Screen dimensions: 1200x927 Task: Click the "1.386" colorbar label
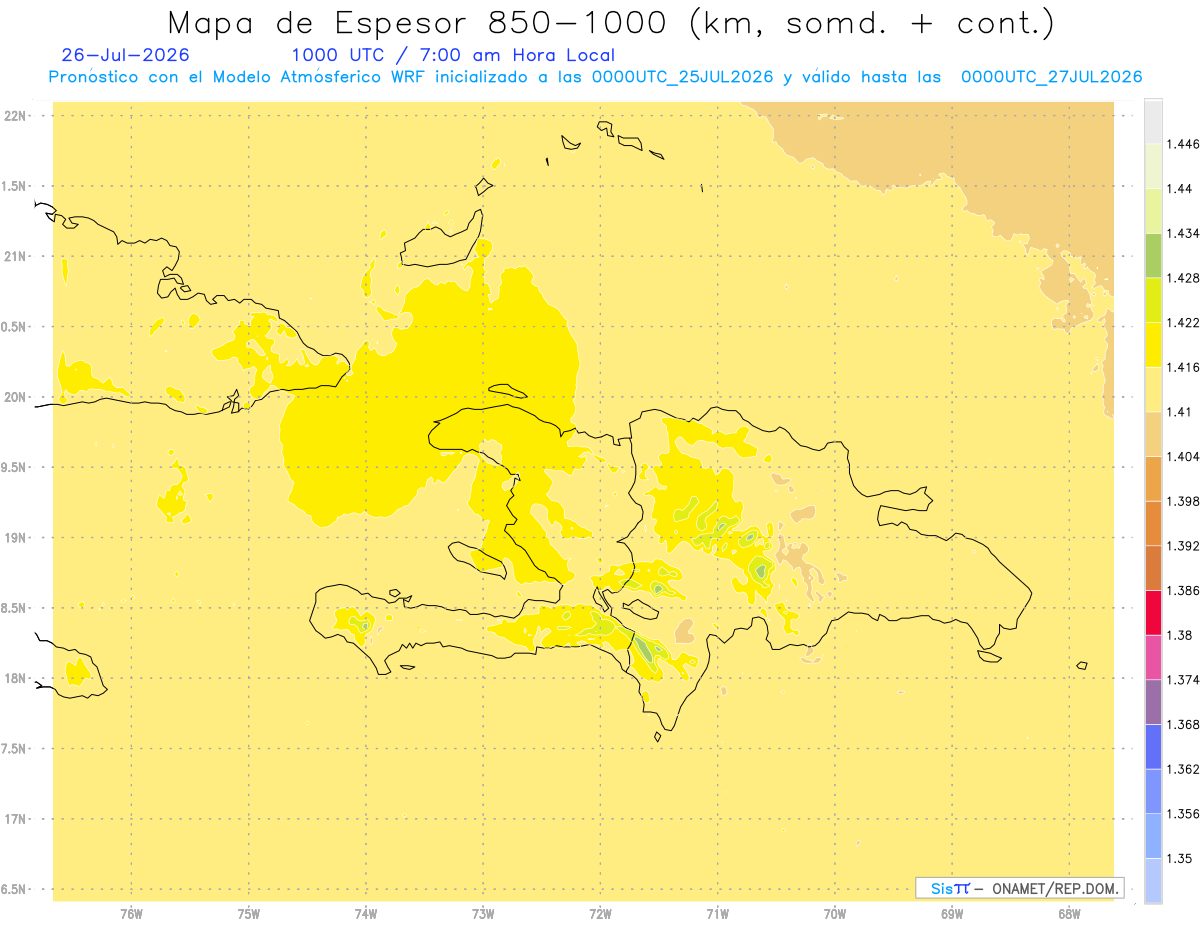point(1182,591)
